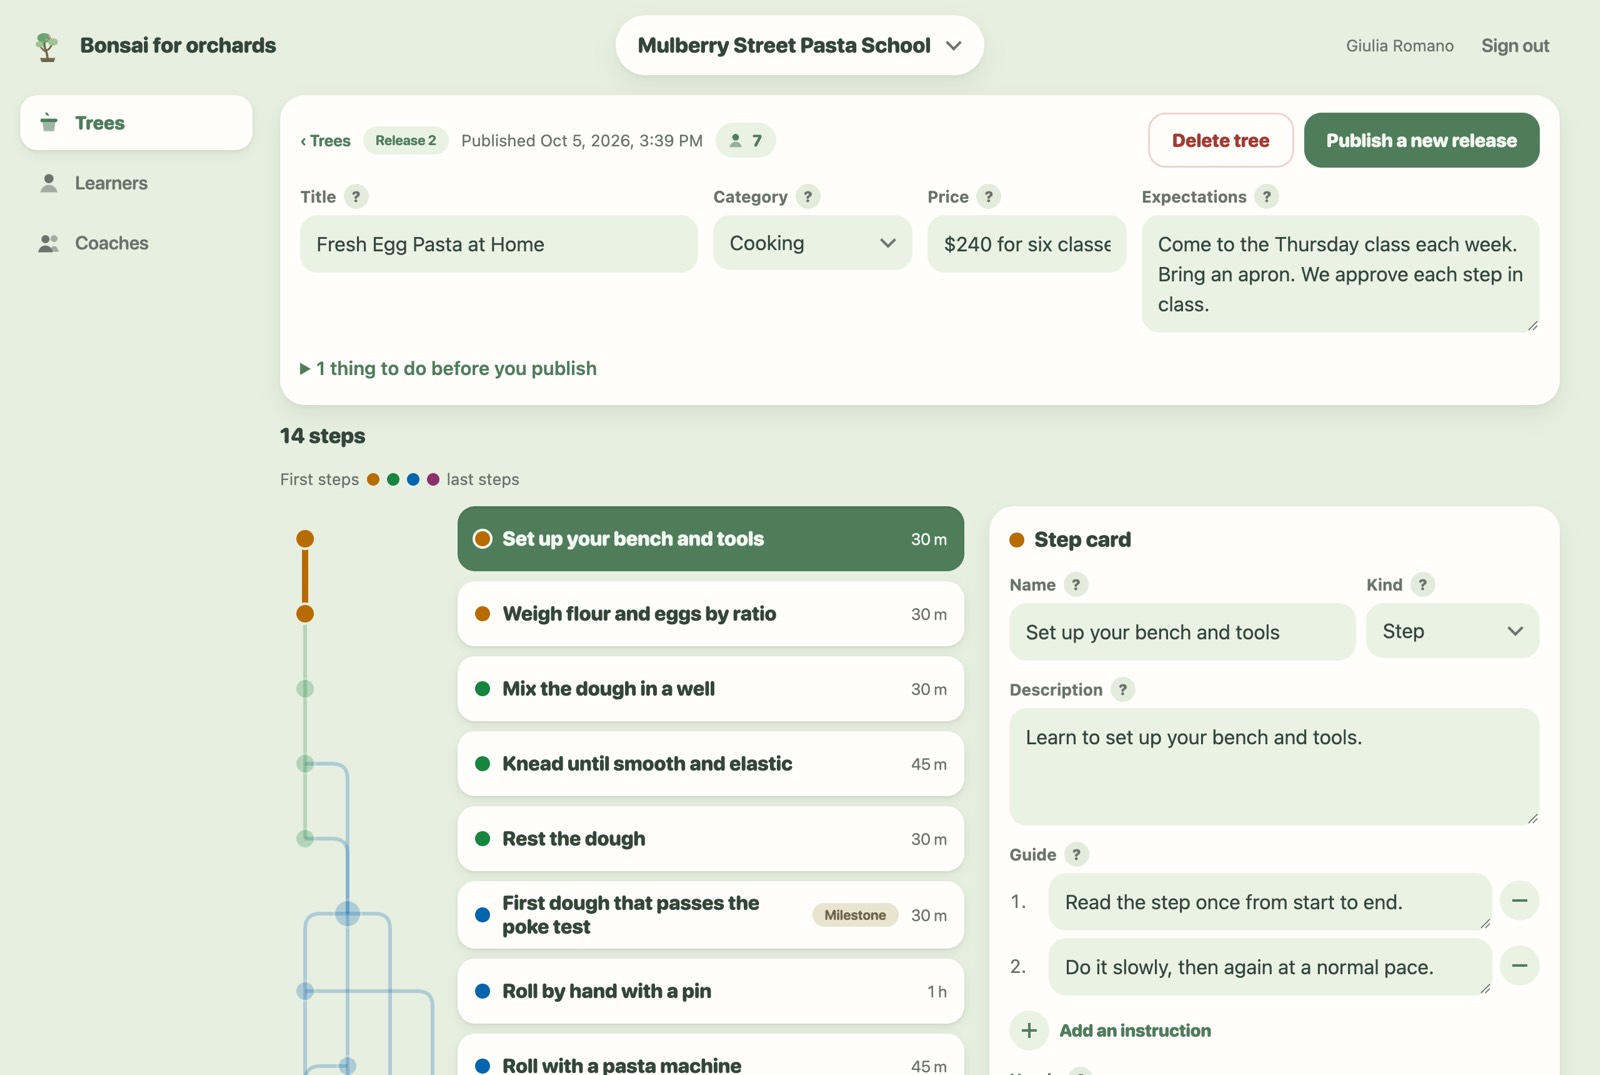Open the Description help icon
1600x1075 pixels.
click(x=1123, y=690)
